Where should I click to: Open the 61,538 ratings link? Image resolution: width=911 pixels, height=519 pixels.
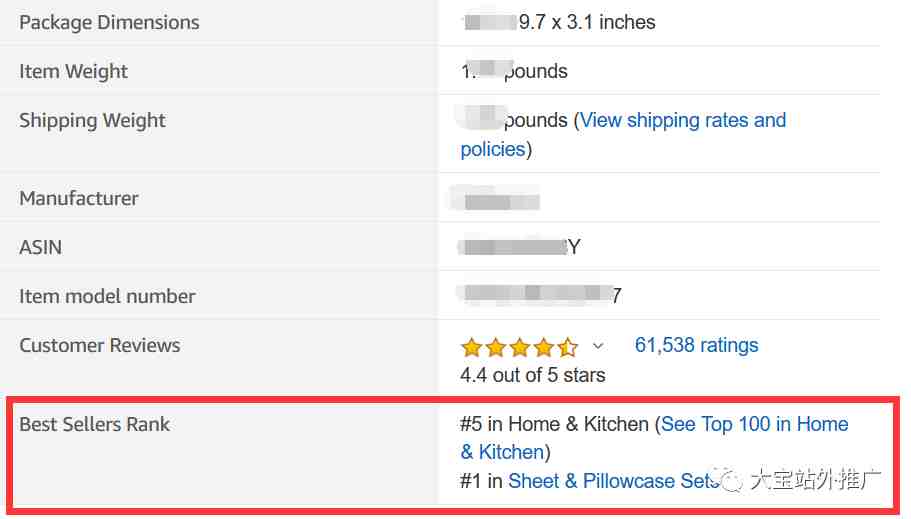point(696,345)
